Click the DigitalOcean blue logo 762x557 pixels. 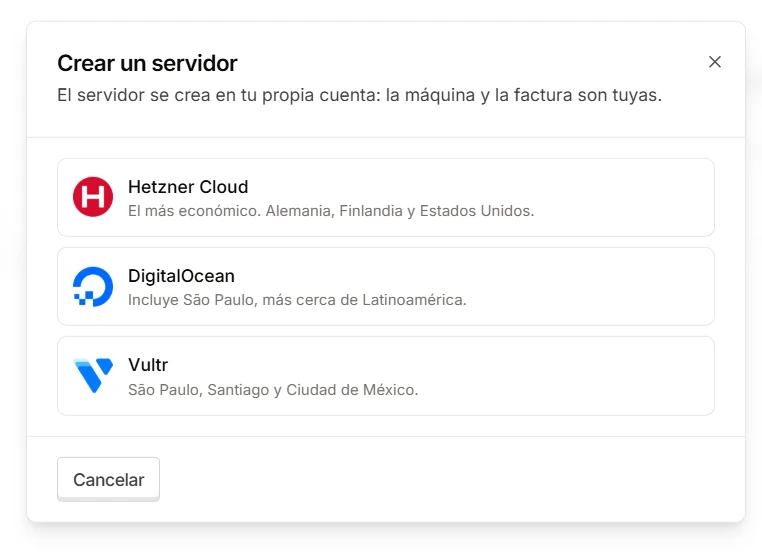click(93, 286)
